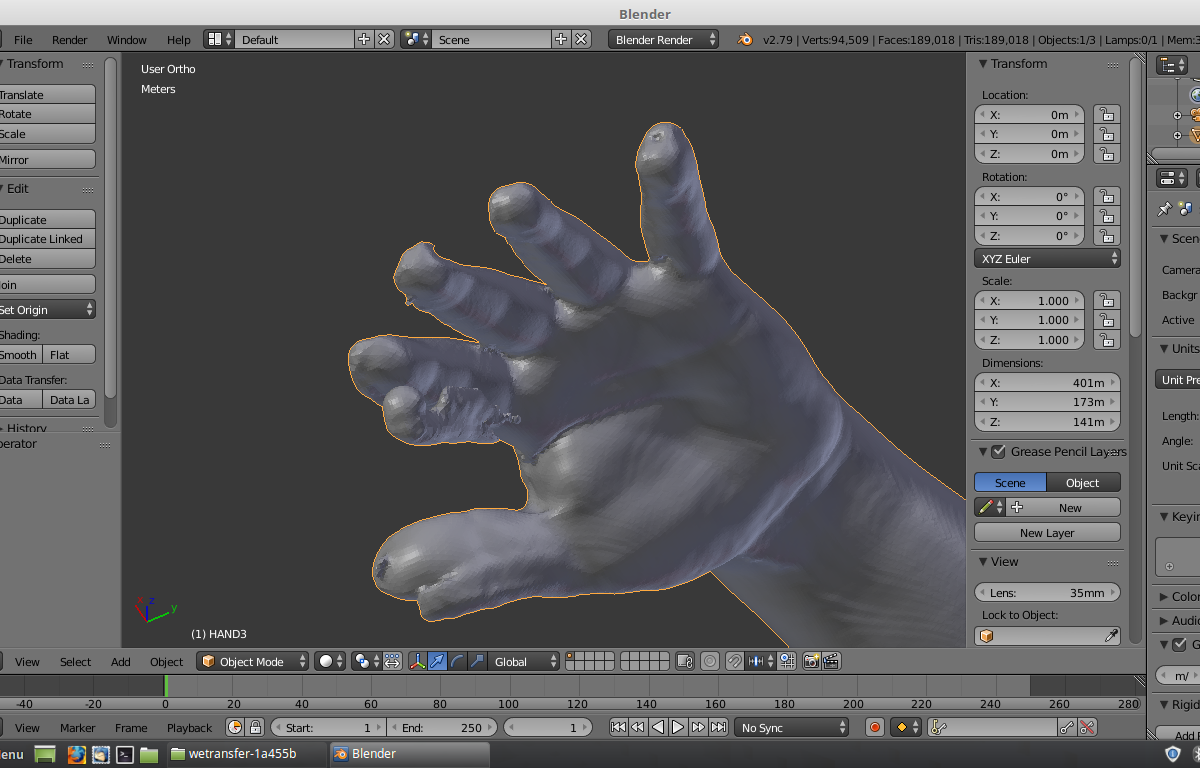1200x768 pixels.
Task: Open snap element type selector
Action: tap(760, 661)
